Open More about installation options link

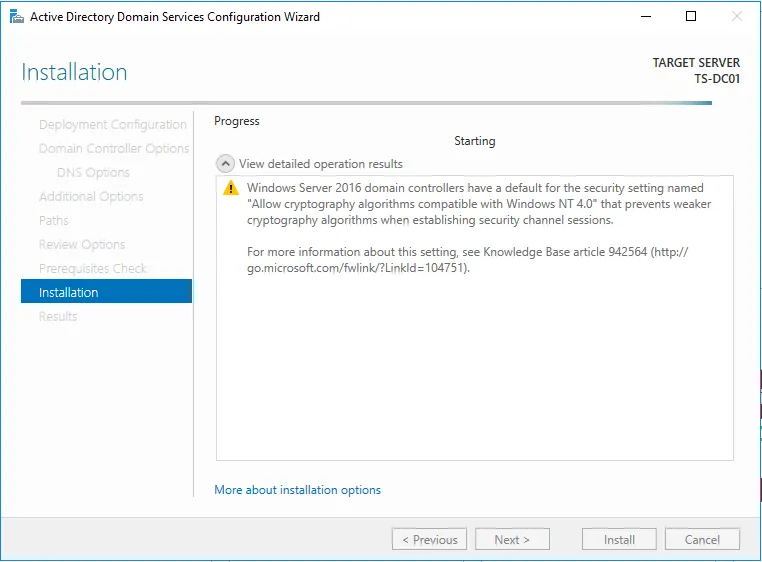(297, 490)
